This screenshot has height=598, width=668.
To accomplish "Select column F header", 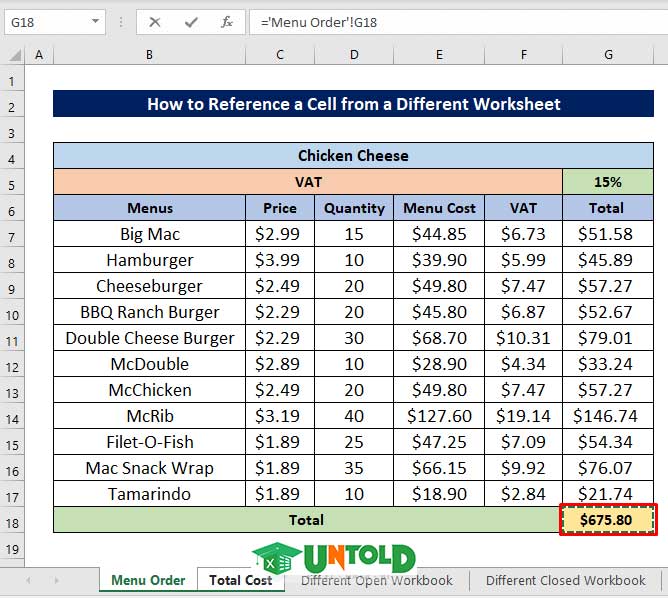I will [524, 55].
